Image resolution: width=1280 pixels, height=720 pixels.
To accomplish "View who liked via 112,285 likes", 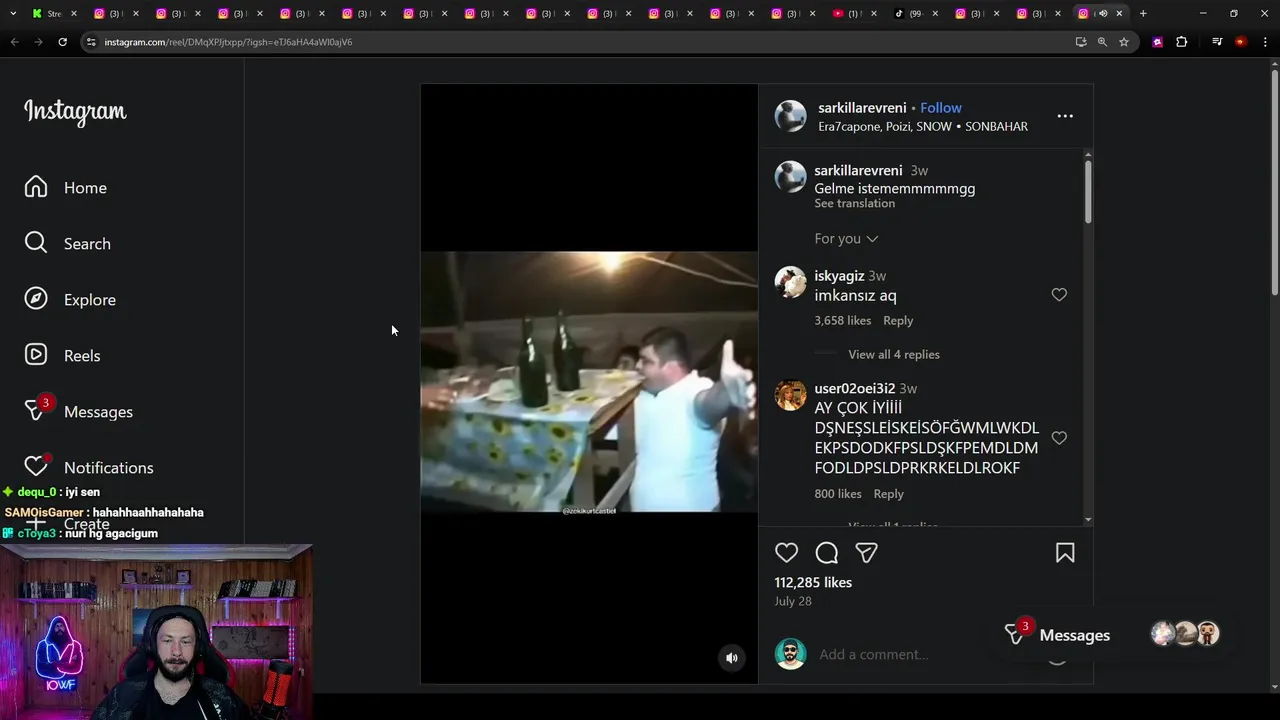I will point(813,583).
